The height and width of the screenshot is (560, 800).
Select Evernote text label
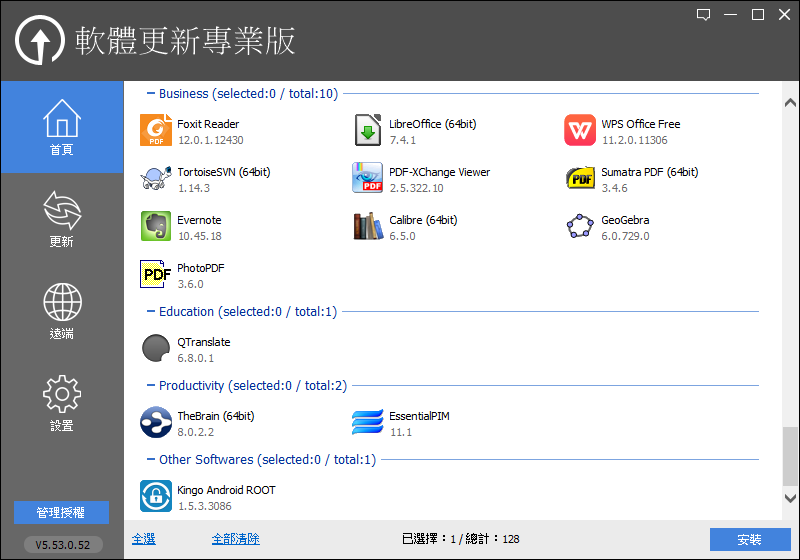pyautogui.click(x=199, y=220)
